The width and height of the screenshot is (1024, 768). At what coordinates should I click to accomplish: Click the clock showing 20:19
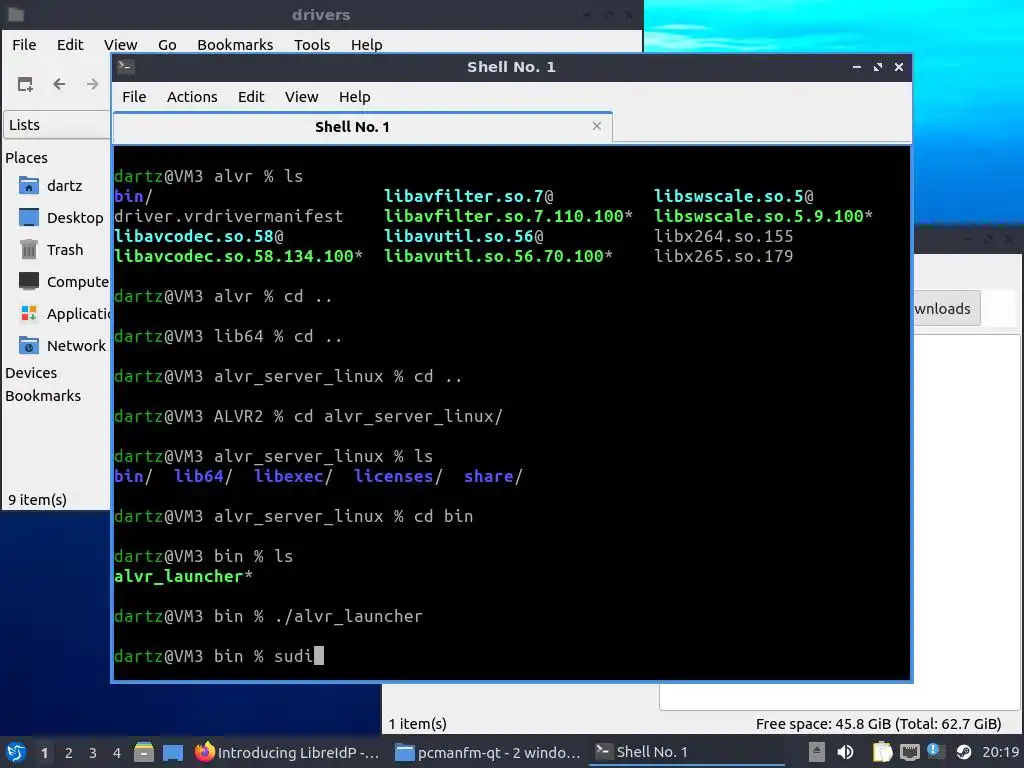(x=1000, y=752)
